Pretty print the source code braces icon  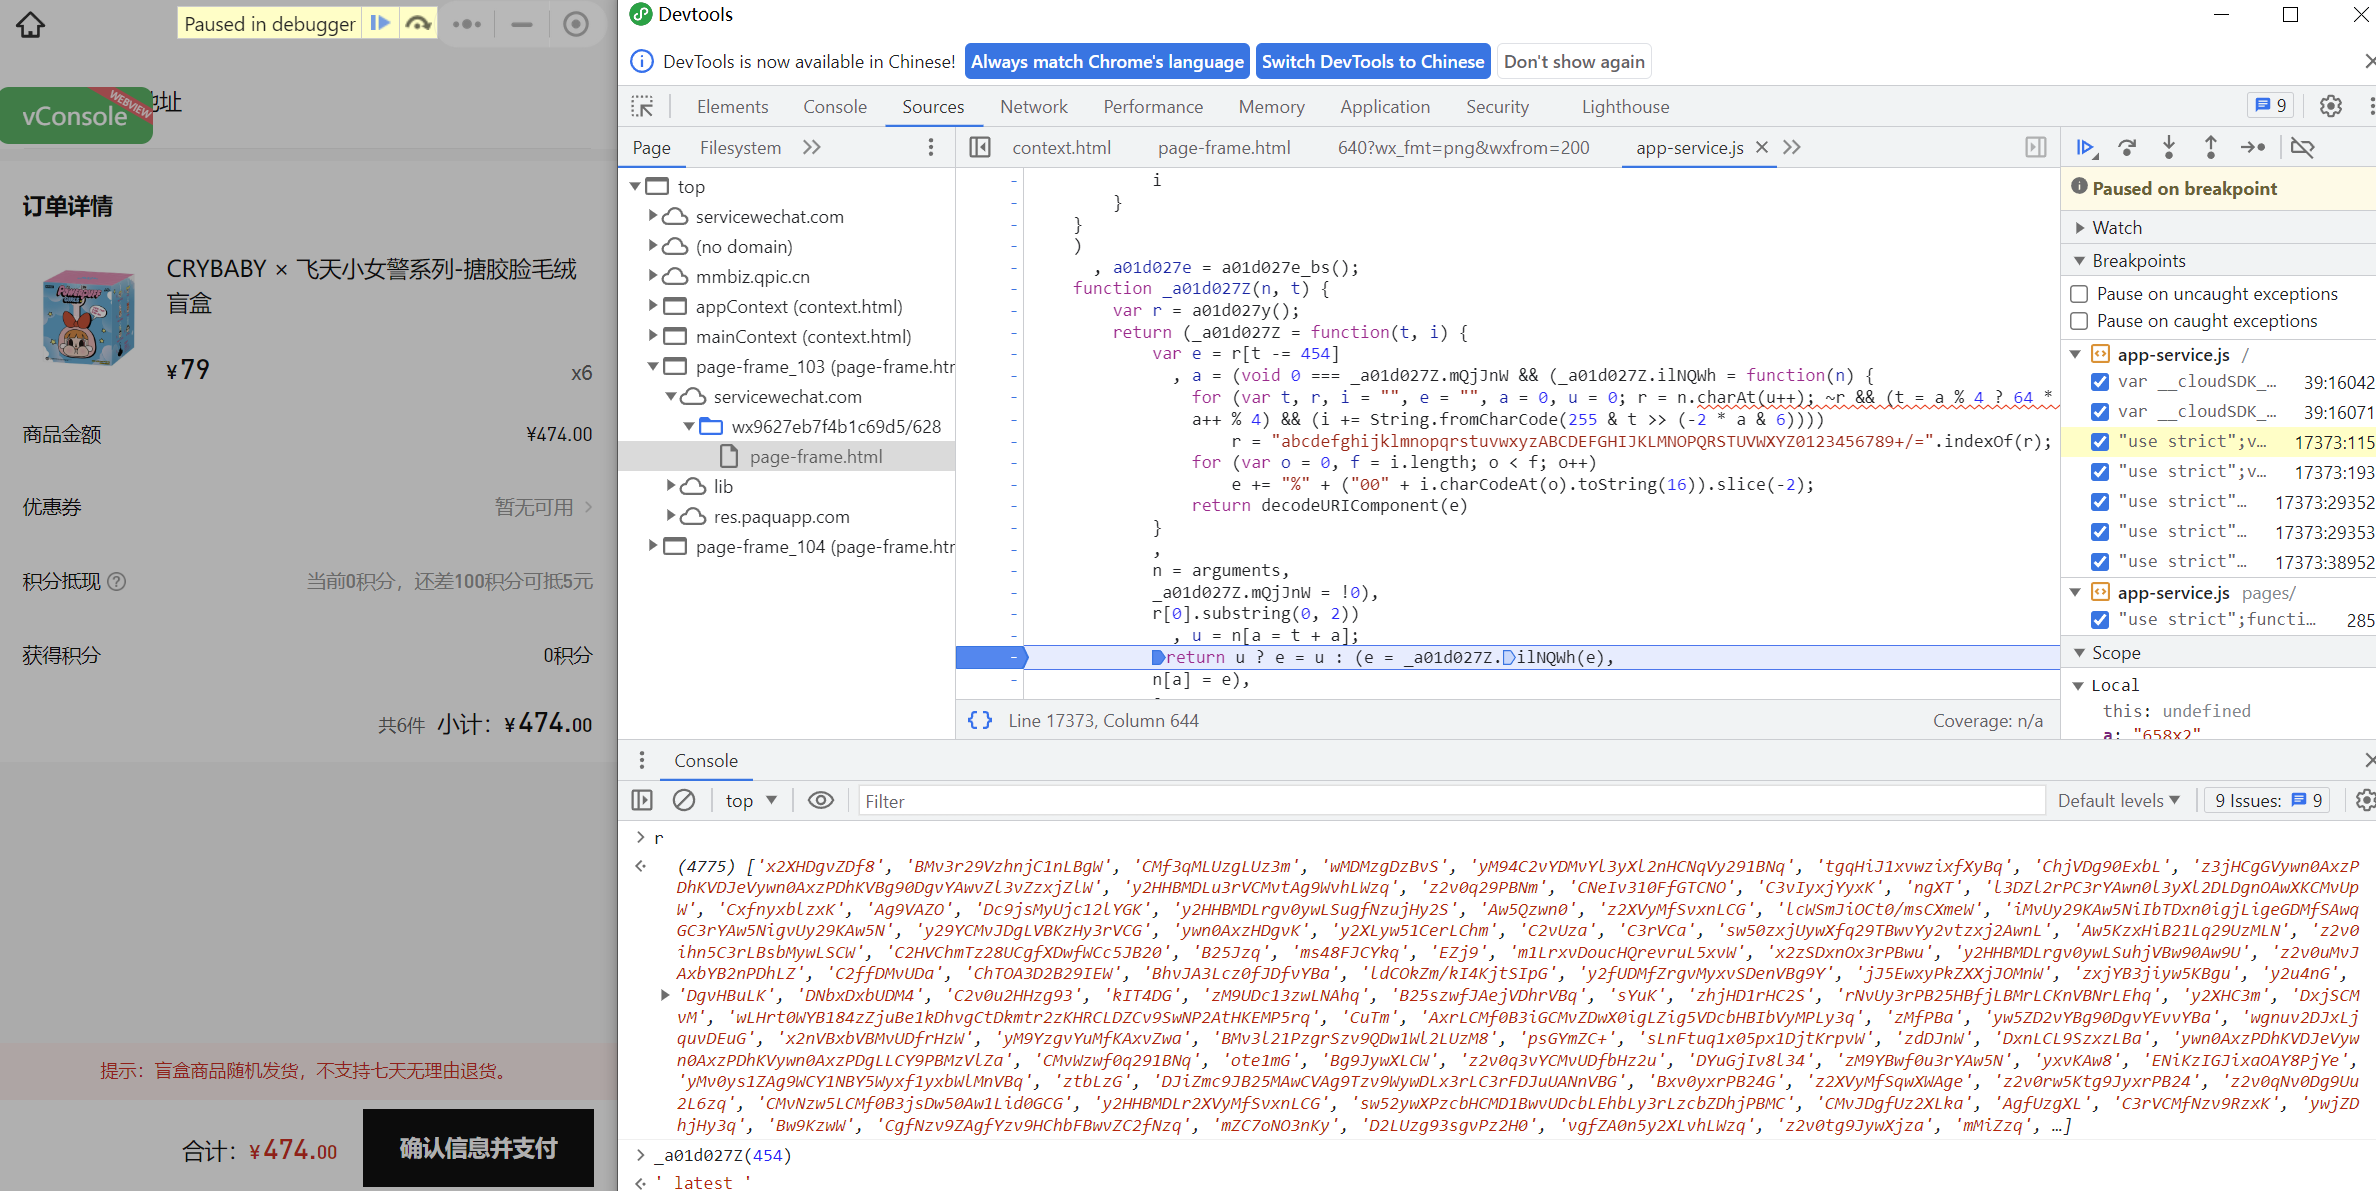click(x=980, y=720)
